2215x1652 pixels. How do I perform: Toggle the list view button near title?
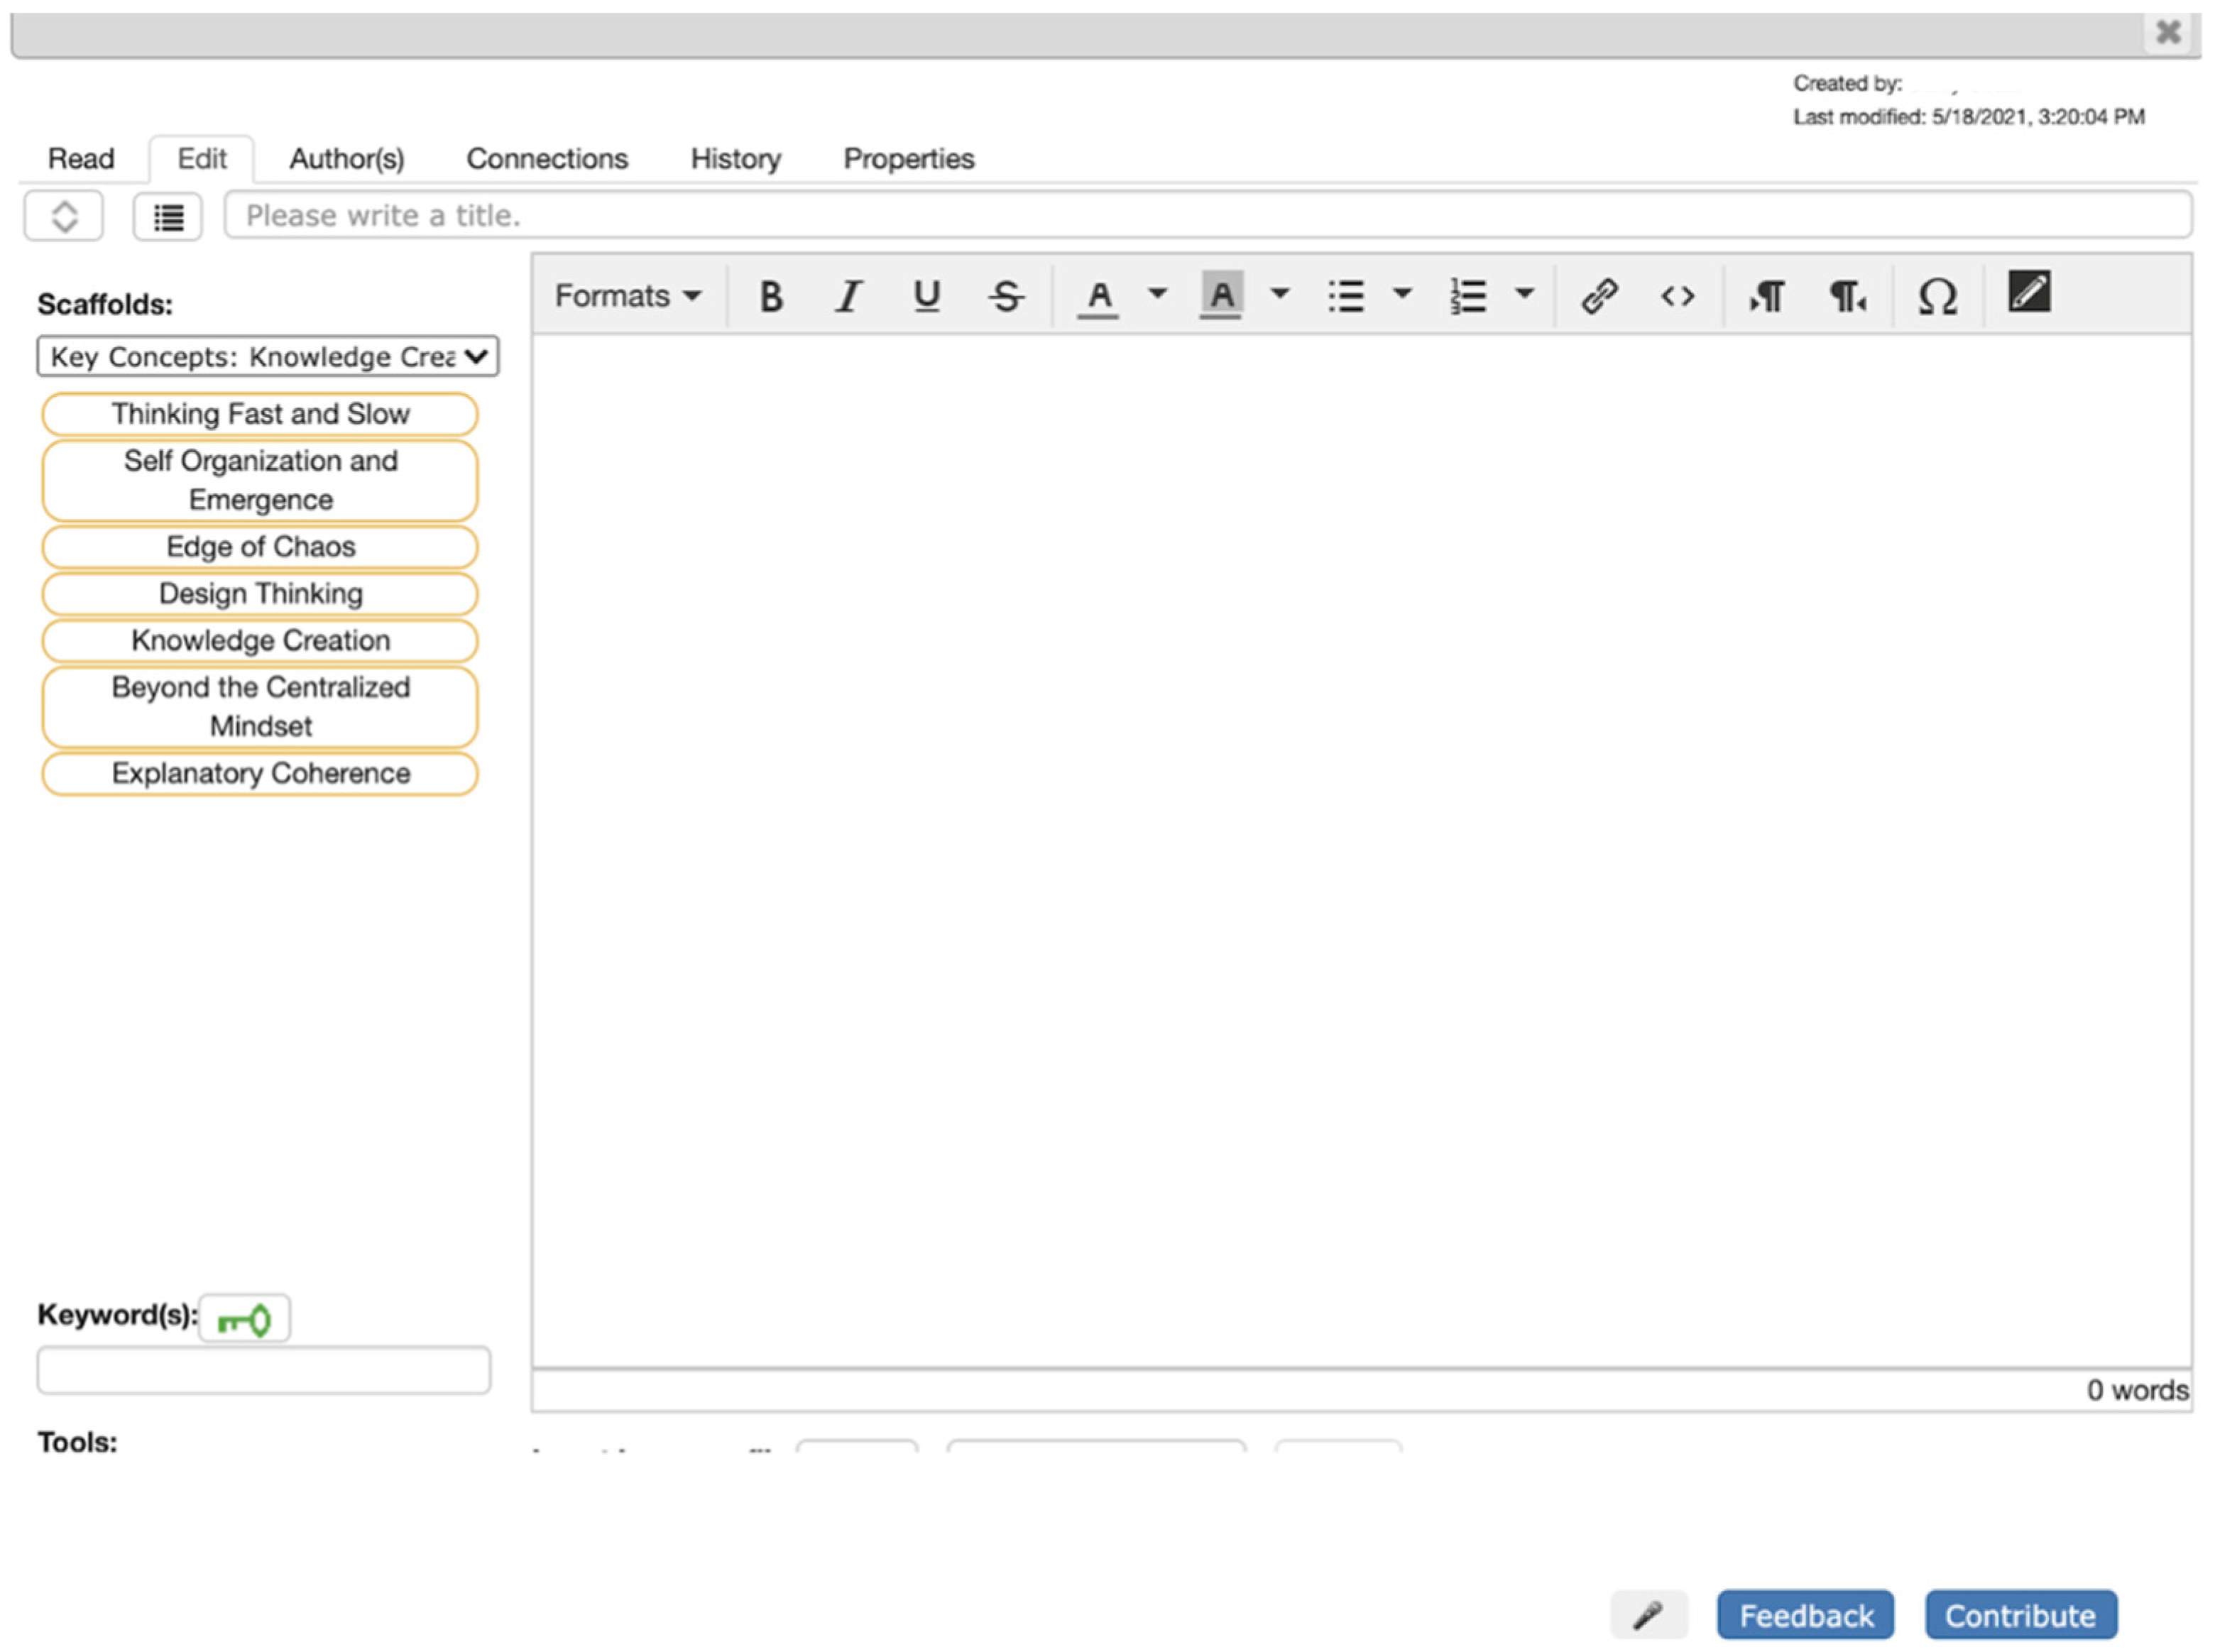tap(168, 217)
